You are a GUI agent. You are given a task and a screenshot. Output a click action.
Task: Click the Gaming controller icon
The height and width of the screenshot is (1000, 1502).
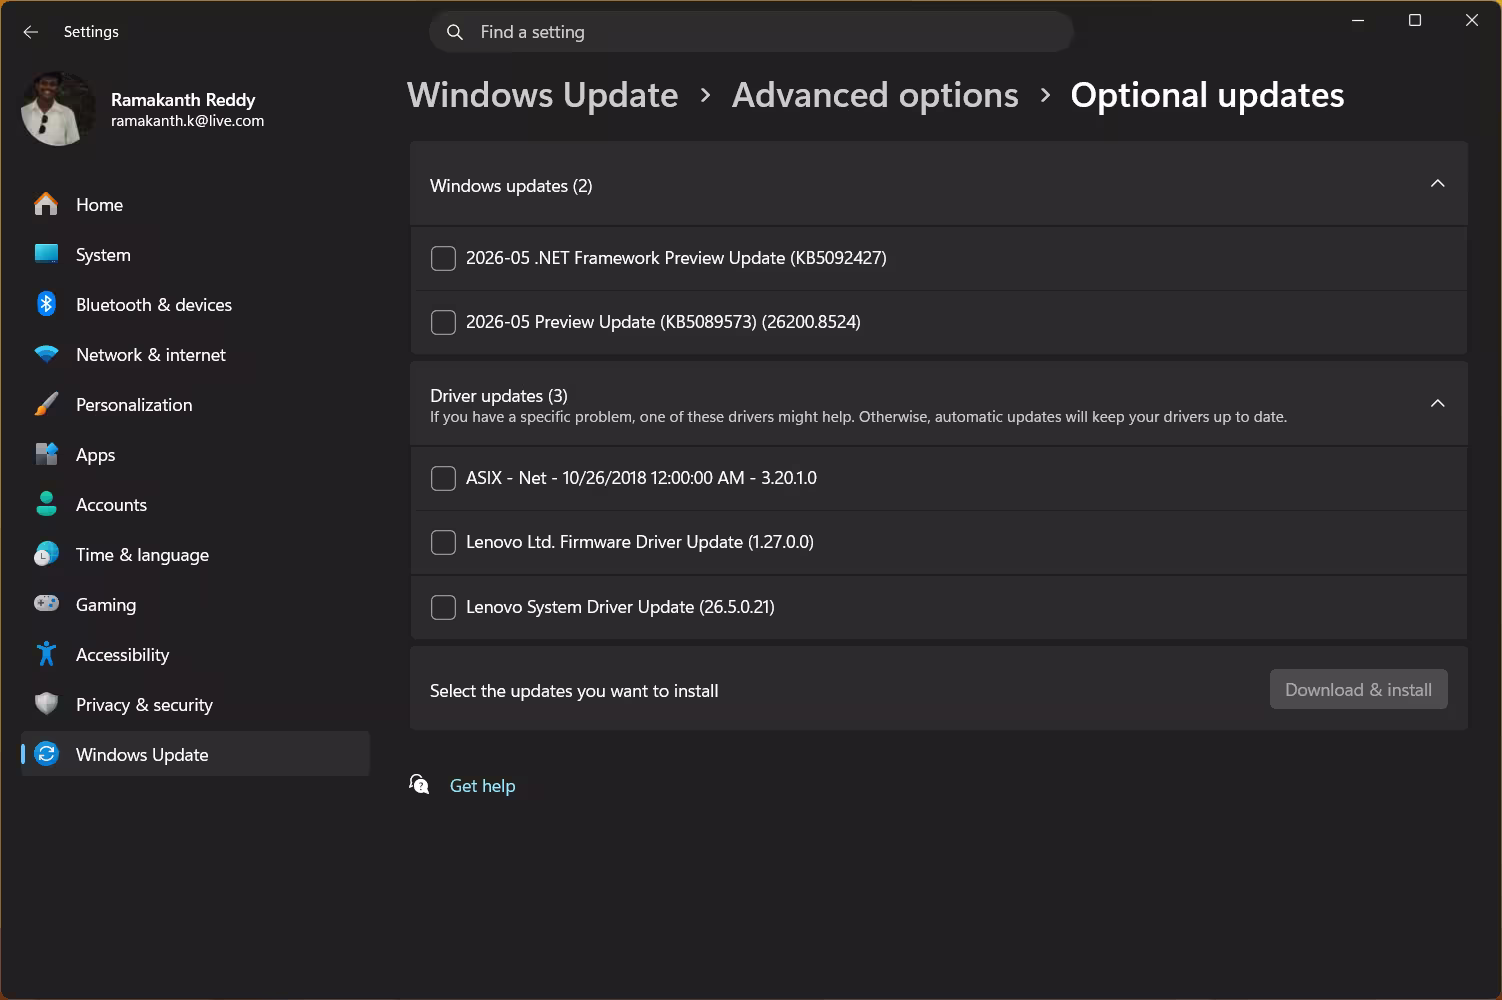coord(46,604)
